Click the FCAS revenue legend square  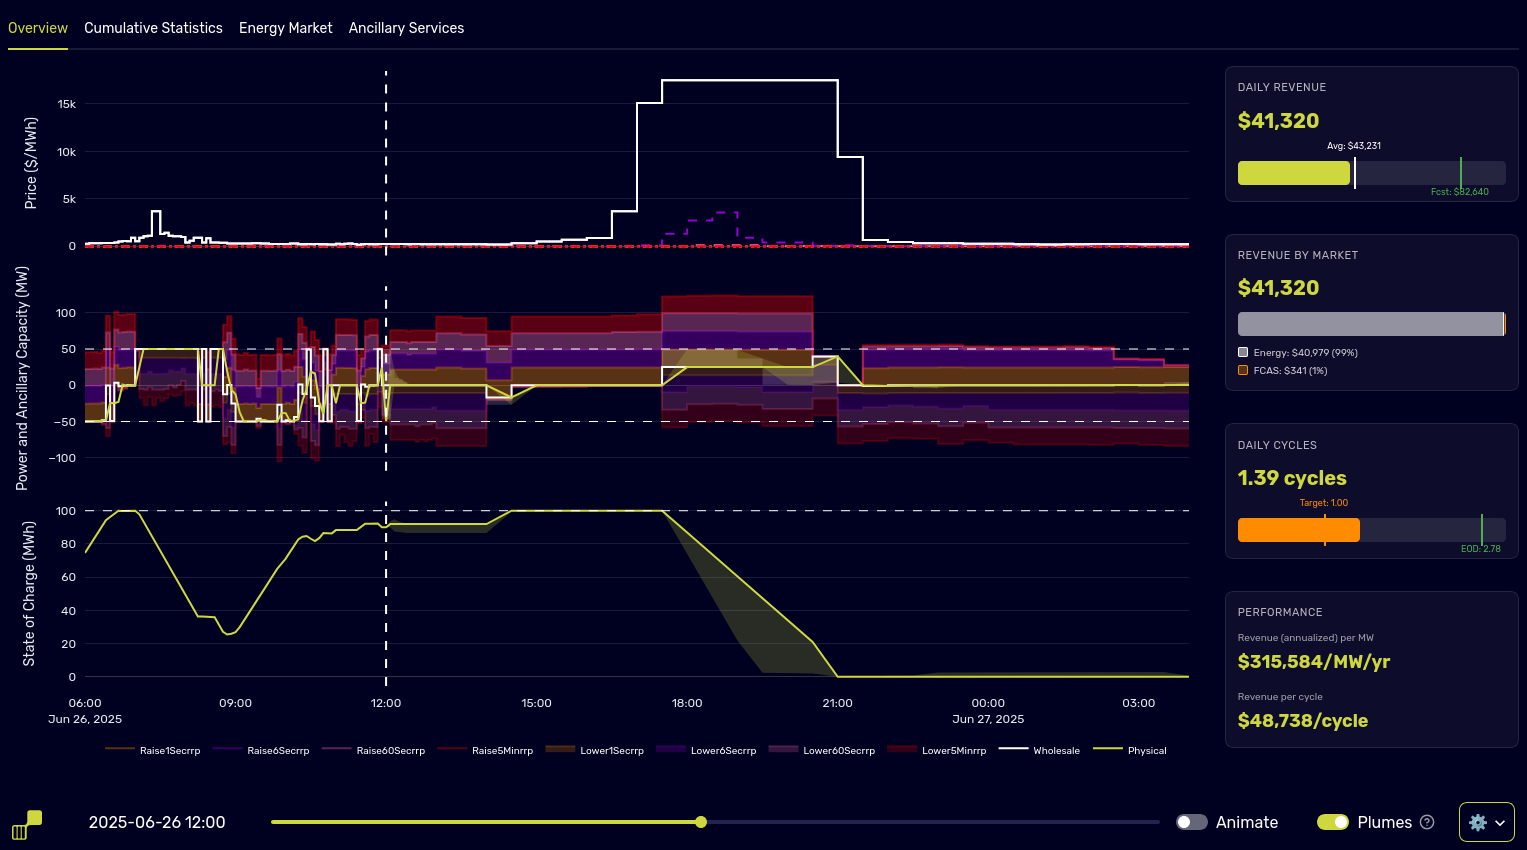pyautogui.click(x=1243, y=370)
